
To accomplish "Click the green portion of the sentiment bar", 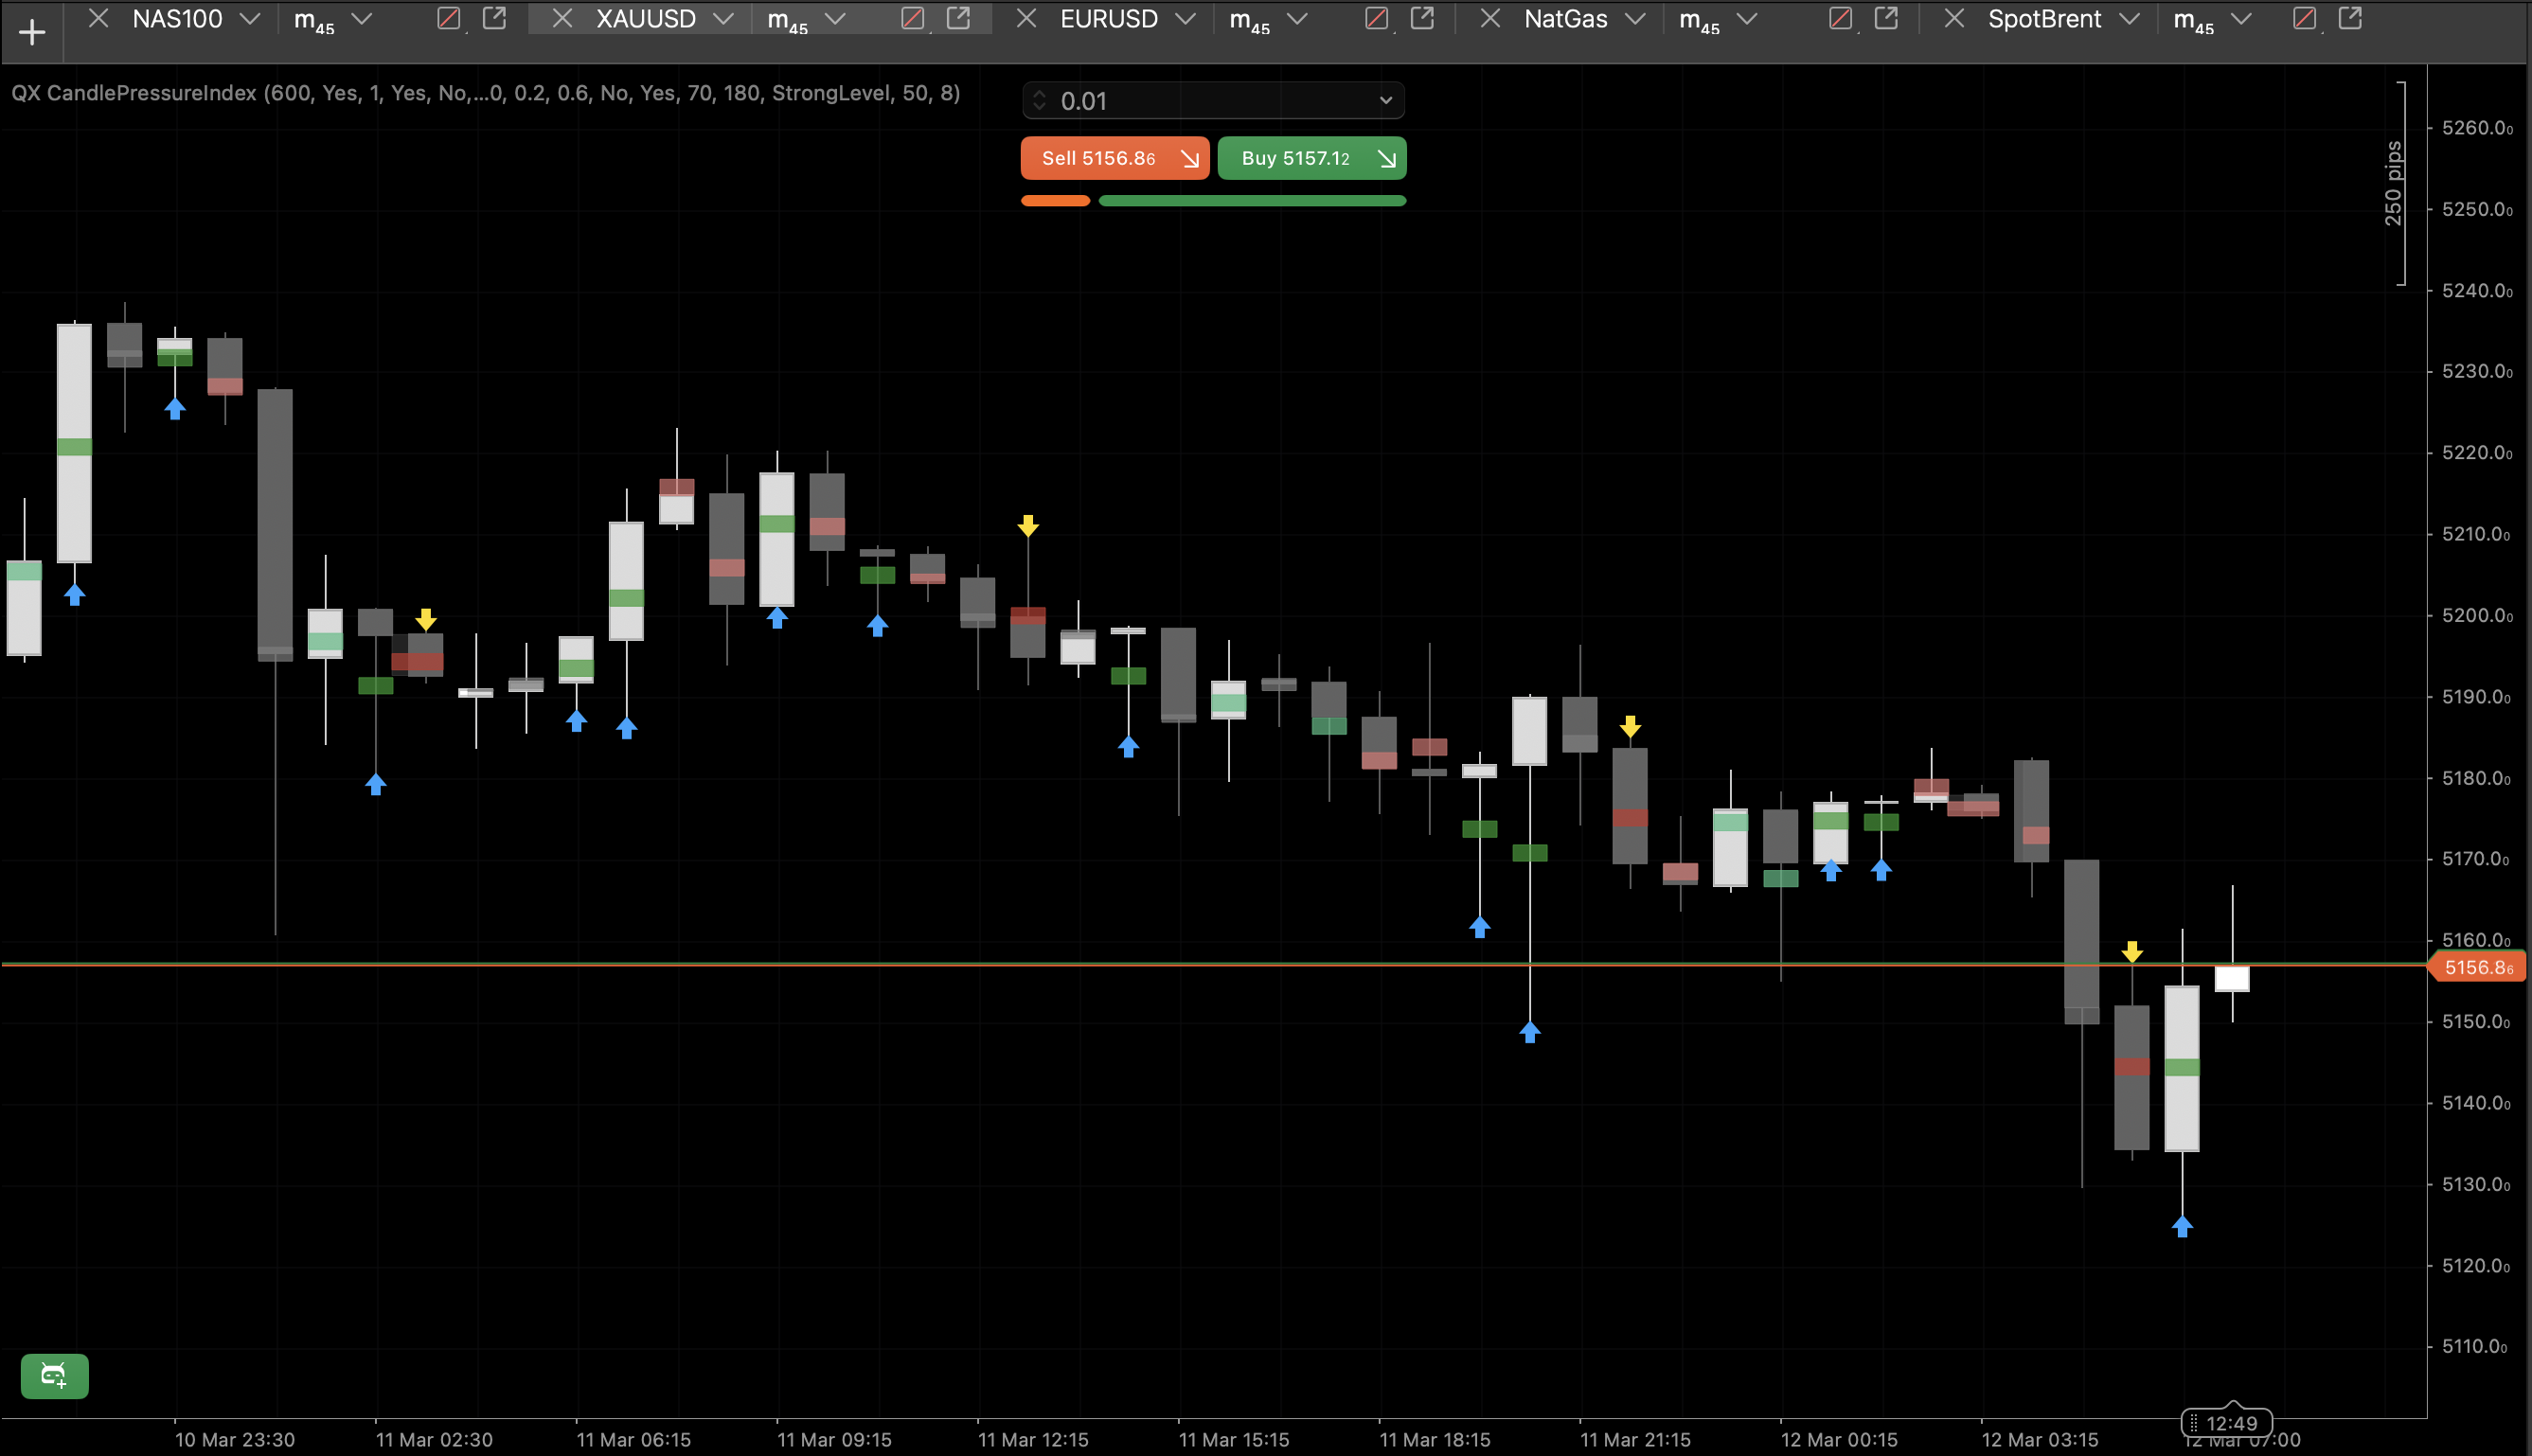I will [x=1252, y=200].
